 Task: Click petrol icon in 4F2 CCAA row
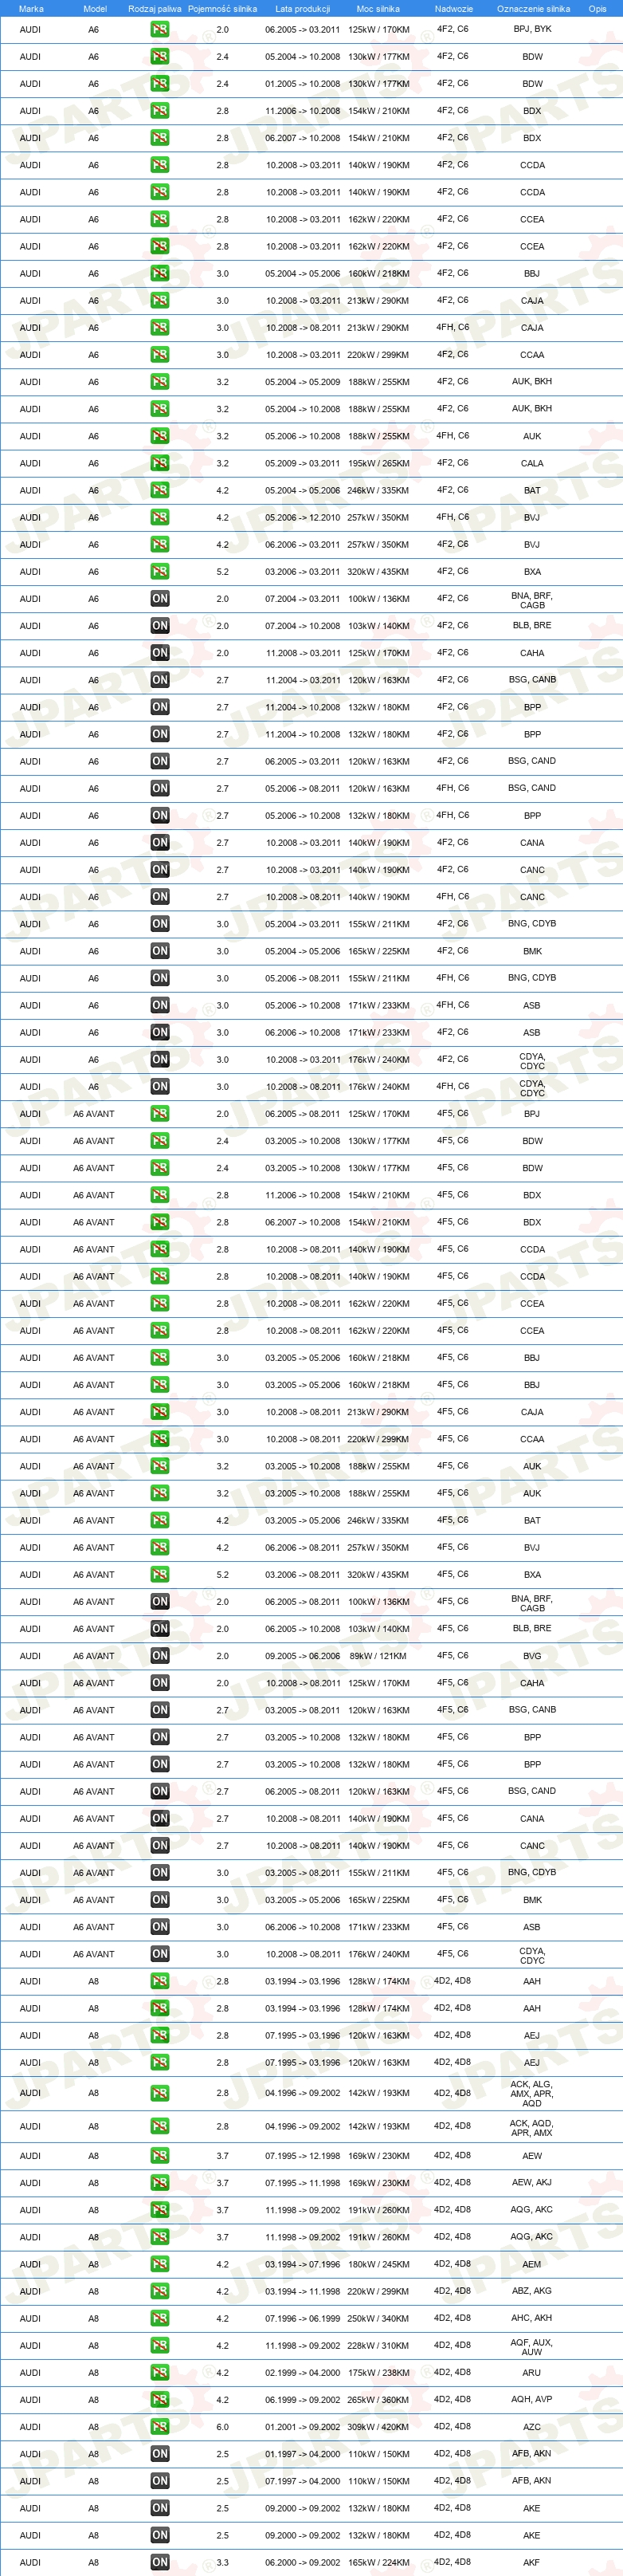(x=160, y=355)
